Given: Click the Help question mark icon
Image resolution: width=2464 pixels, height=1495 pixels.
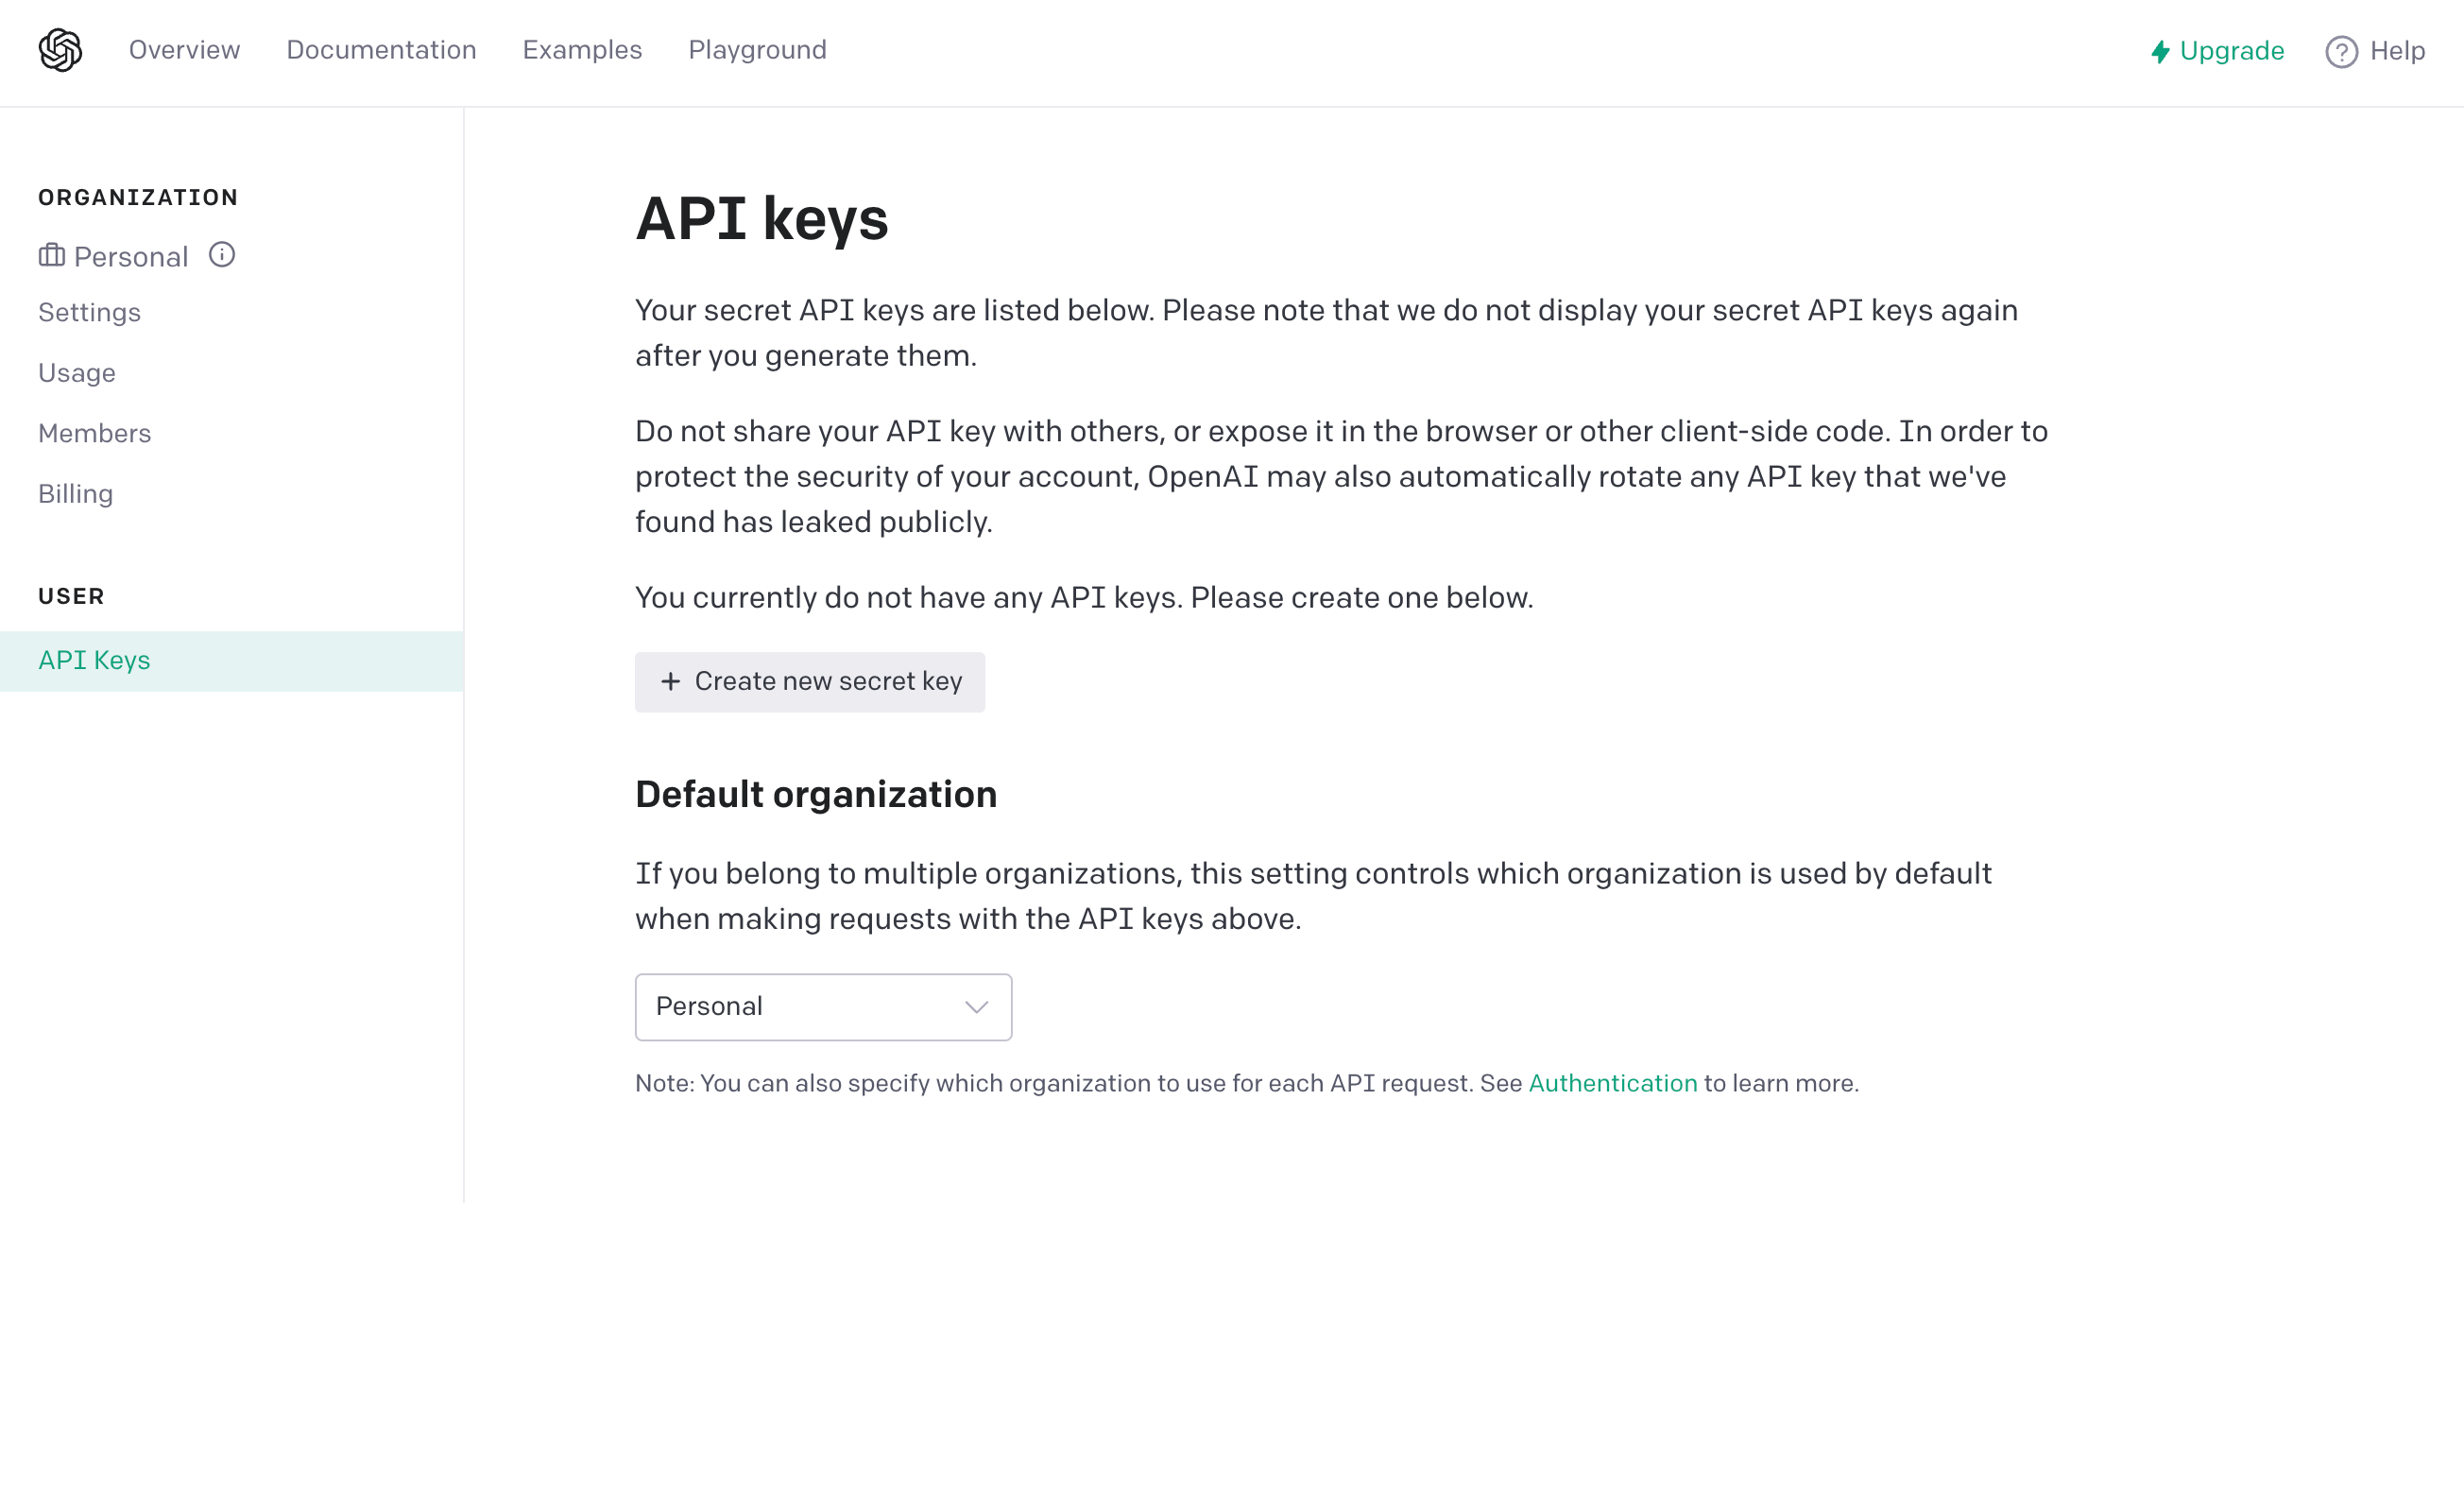Looking at the screenshot, I should (2341, 52).
